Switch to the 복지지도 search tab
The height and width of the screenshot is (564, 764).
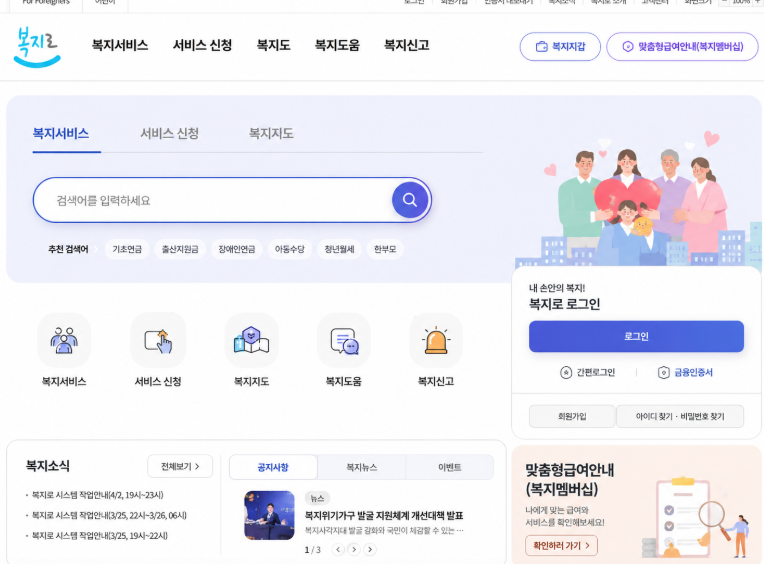click(271, 133)
